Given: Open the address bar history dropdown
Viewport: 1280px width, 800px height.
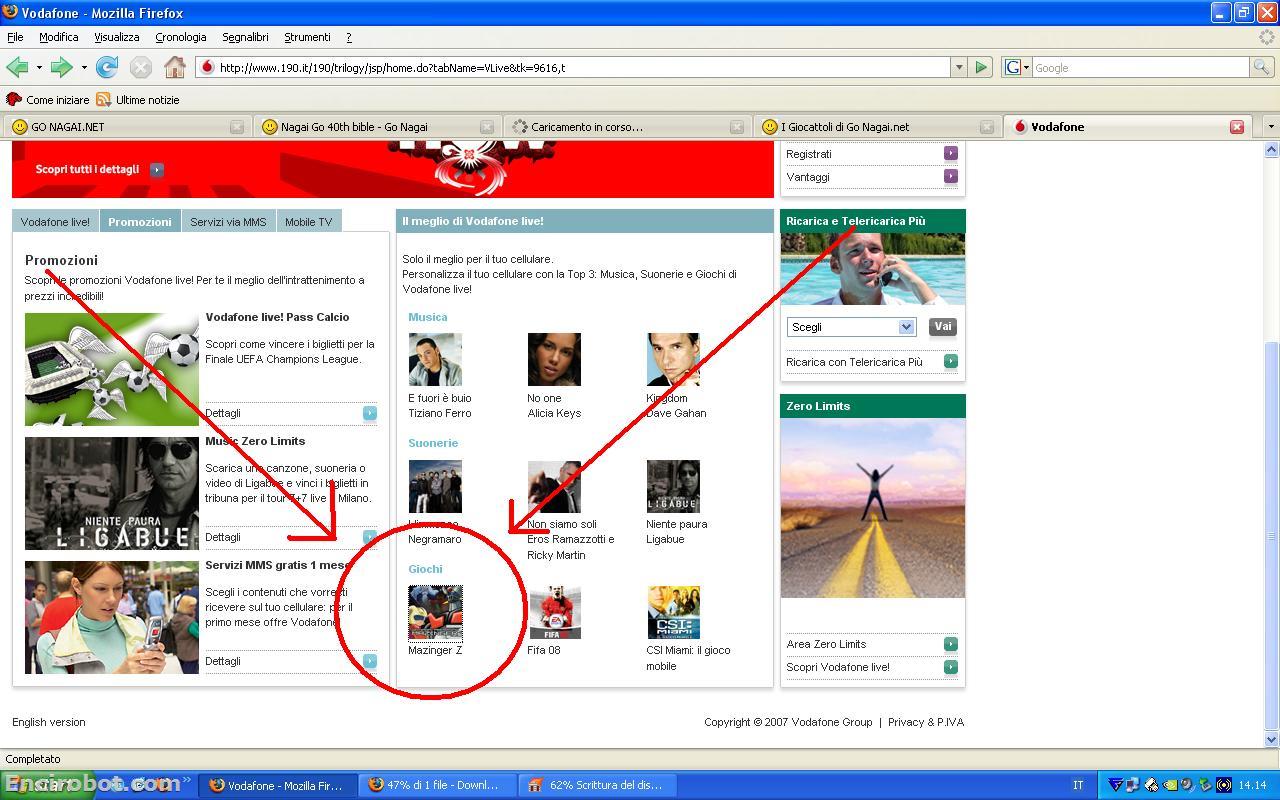Looking at the screenshot, I should tap(959, 67).
